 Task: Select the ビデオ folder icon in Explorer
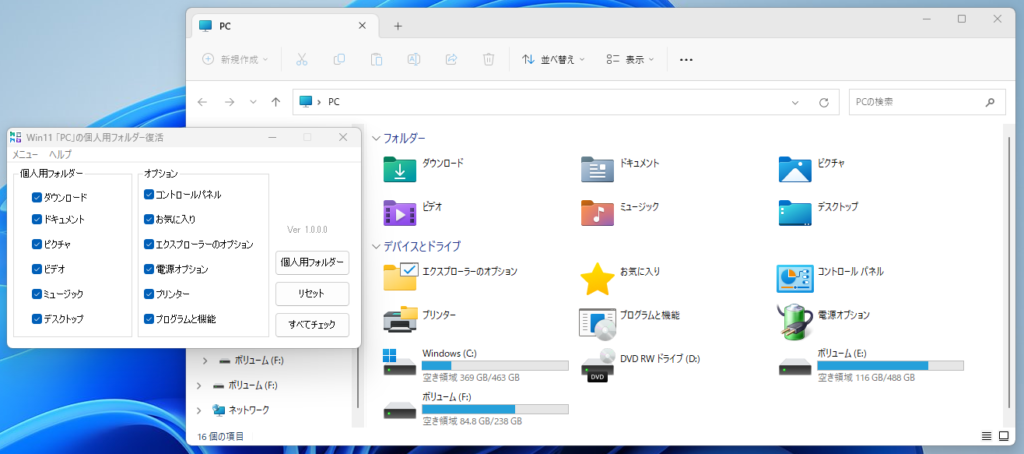[400, 212]
